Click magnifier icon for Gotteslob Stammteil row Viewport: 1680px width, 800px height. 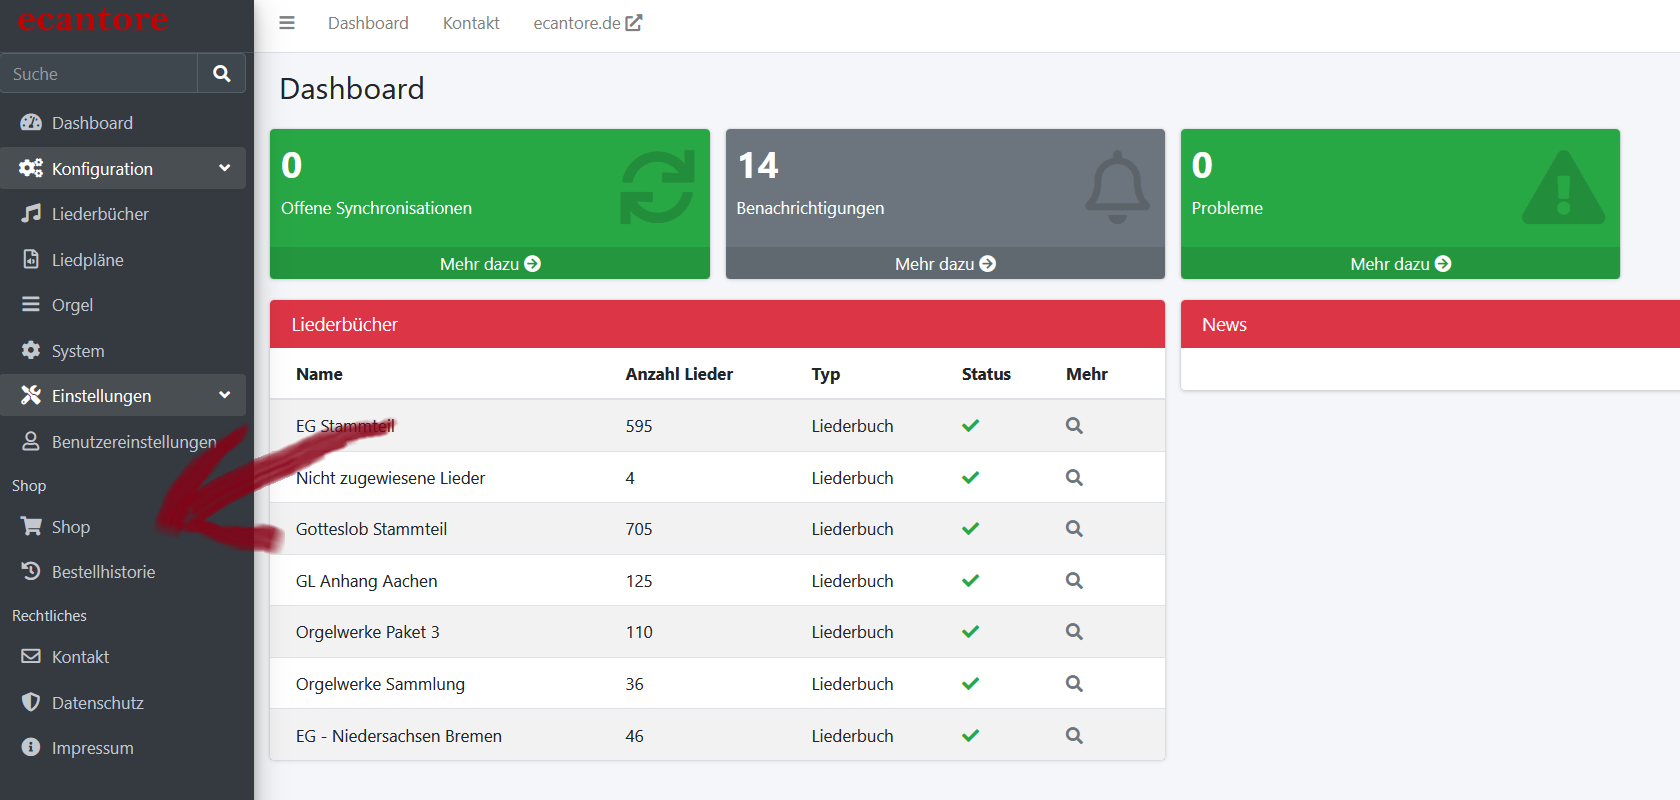[x=1074, y=528]
